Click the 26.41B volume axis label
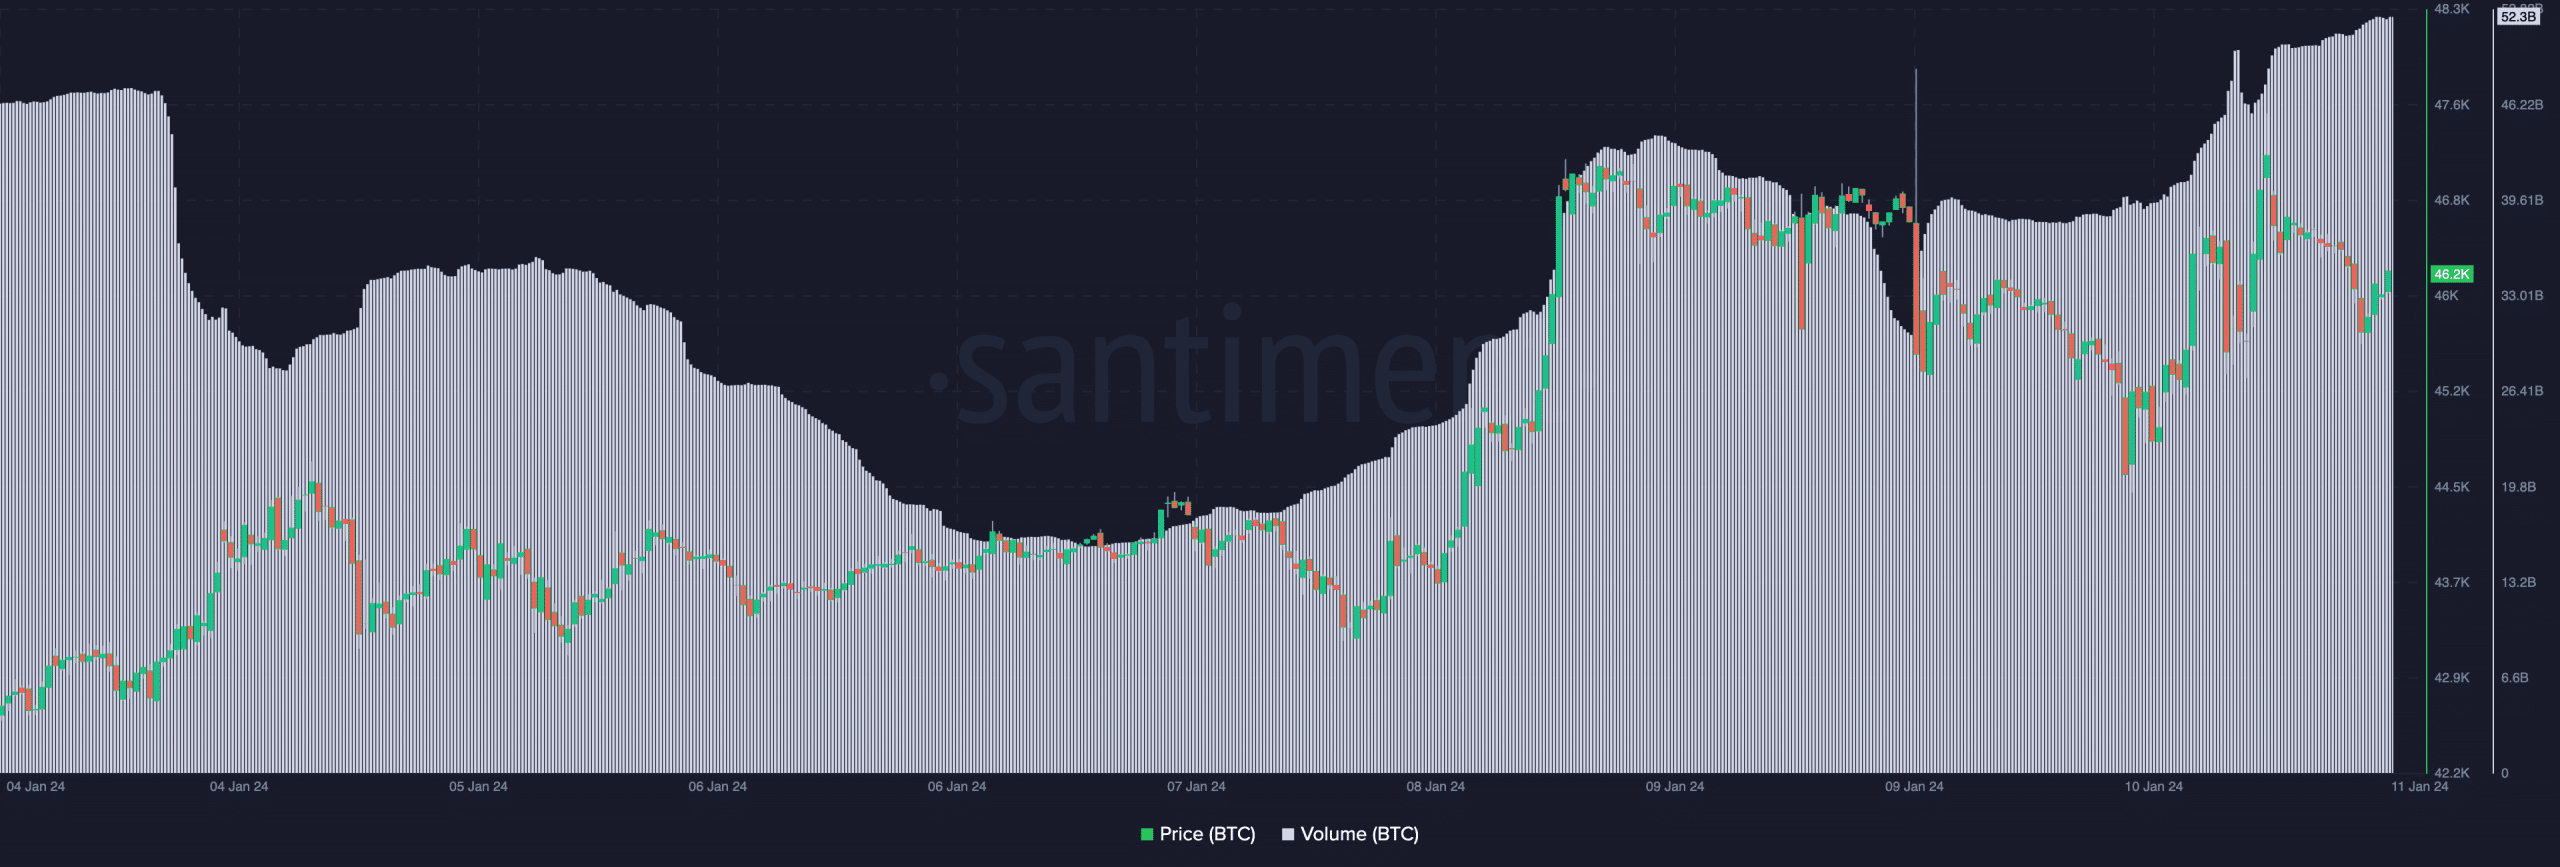 coord(2522,391)
